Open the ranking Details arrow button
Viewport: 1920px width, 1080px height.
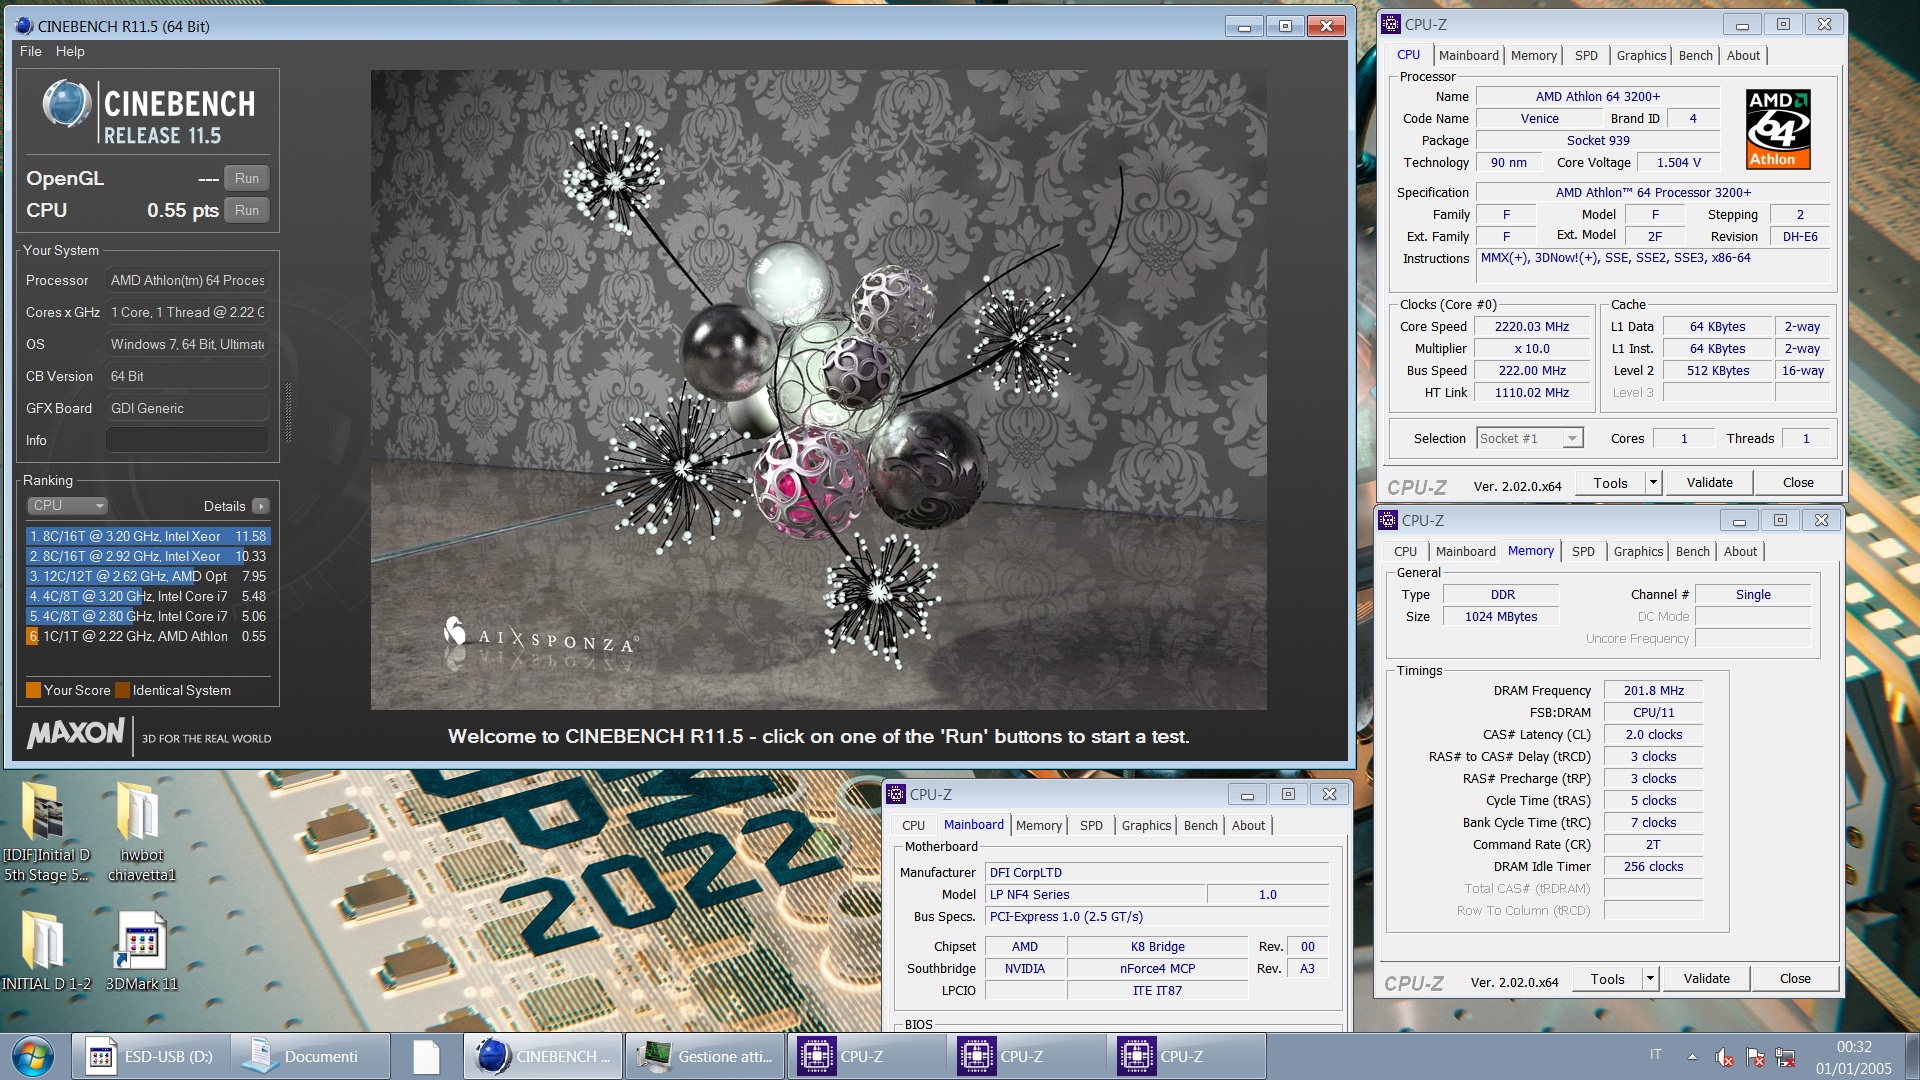click(261, 506)
